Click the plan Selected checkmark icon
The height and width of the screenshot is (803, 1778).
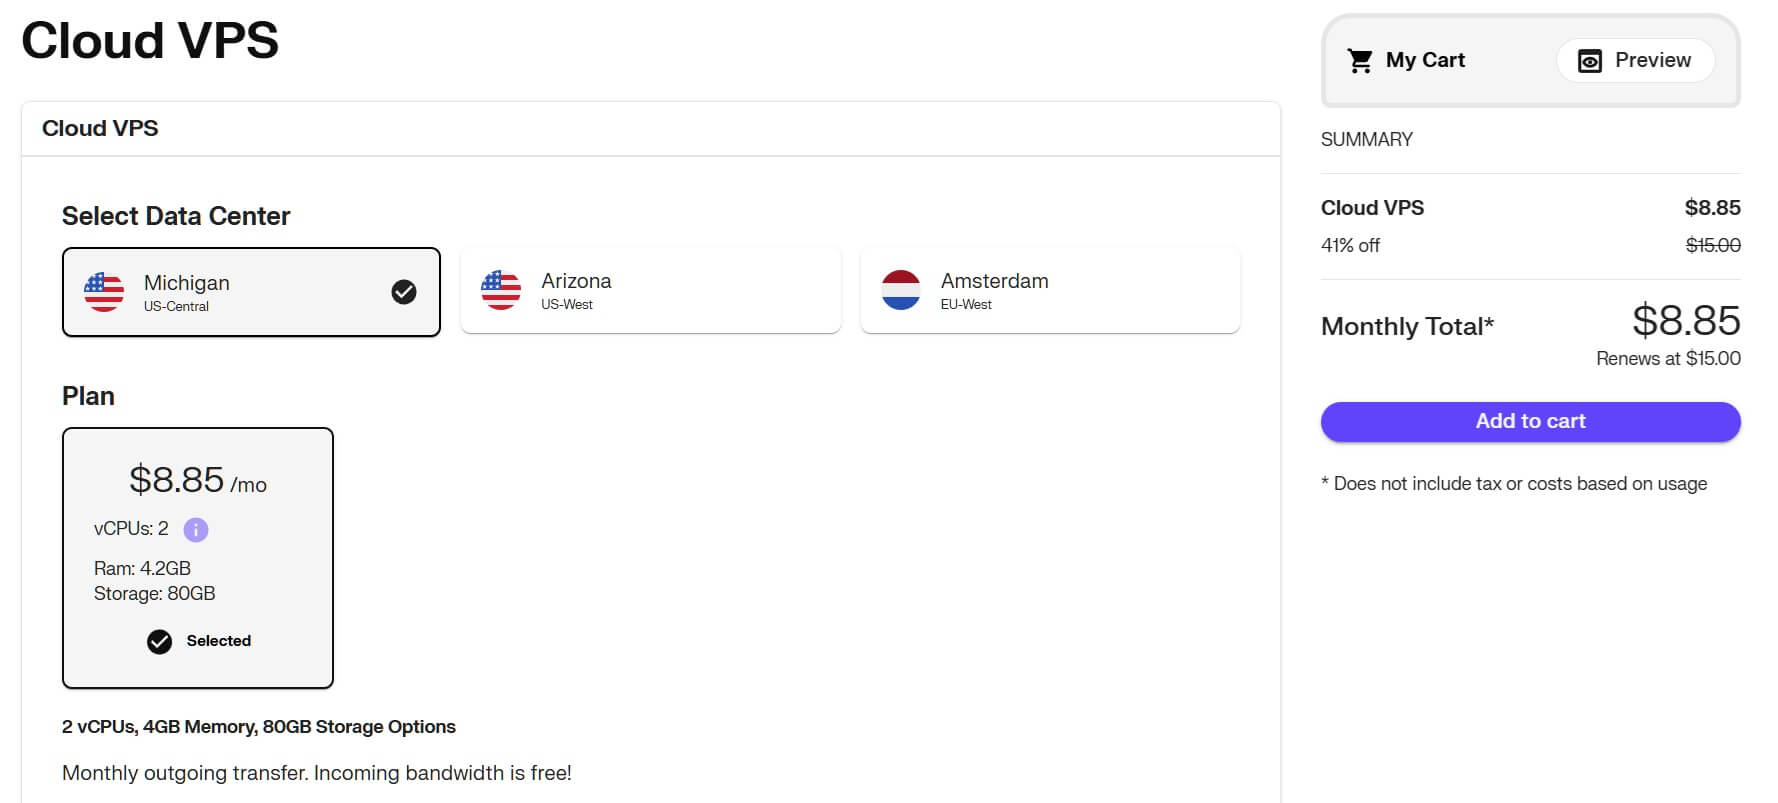(x=160, y=641)
